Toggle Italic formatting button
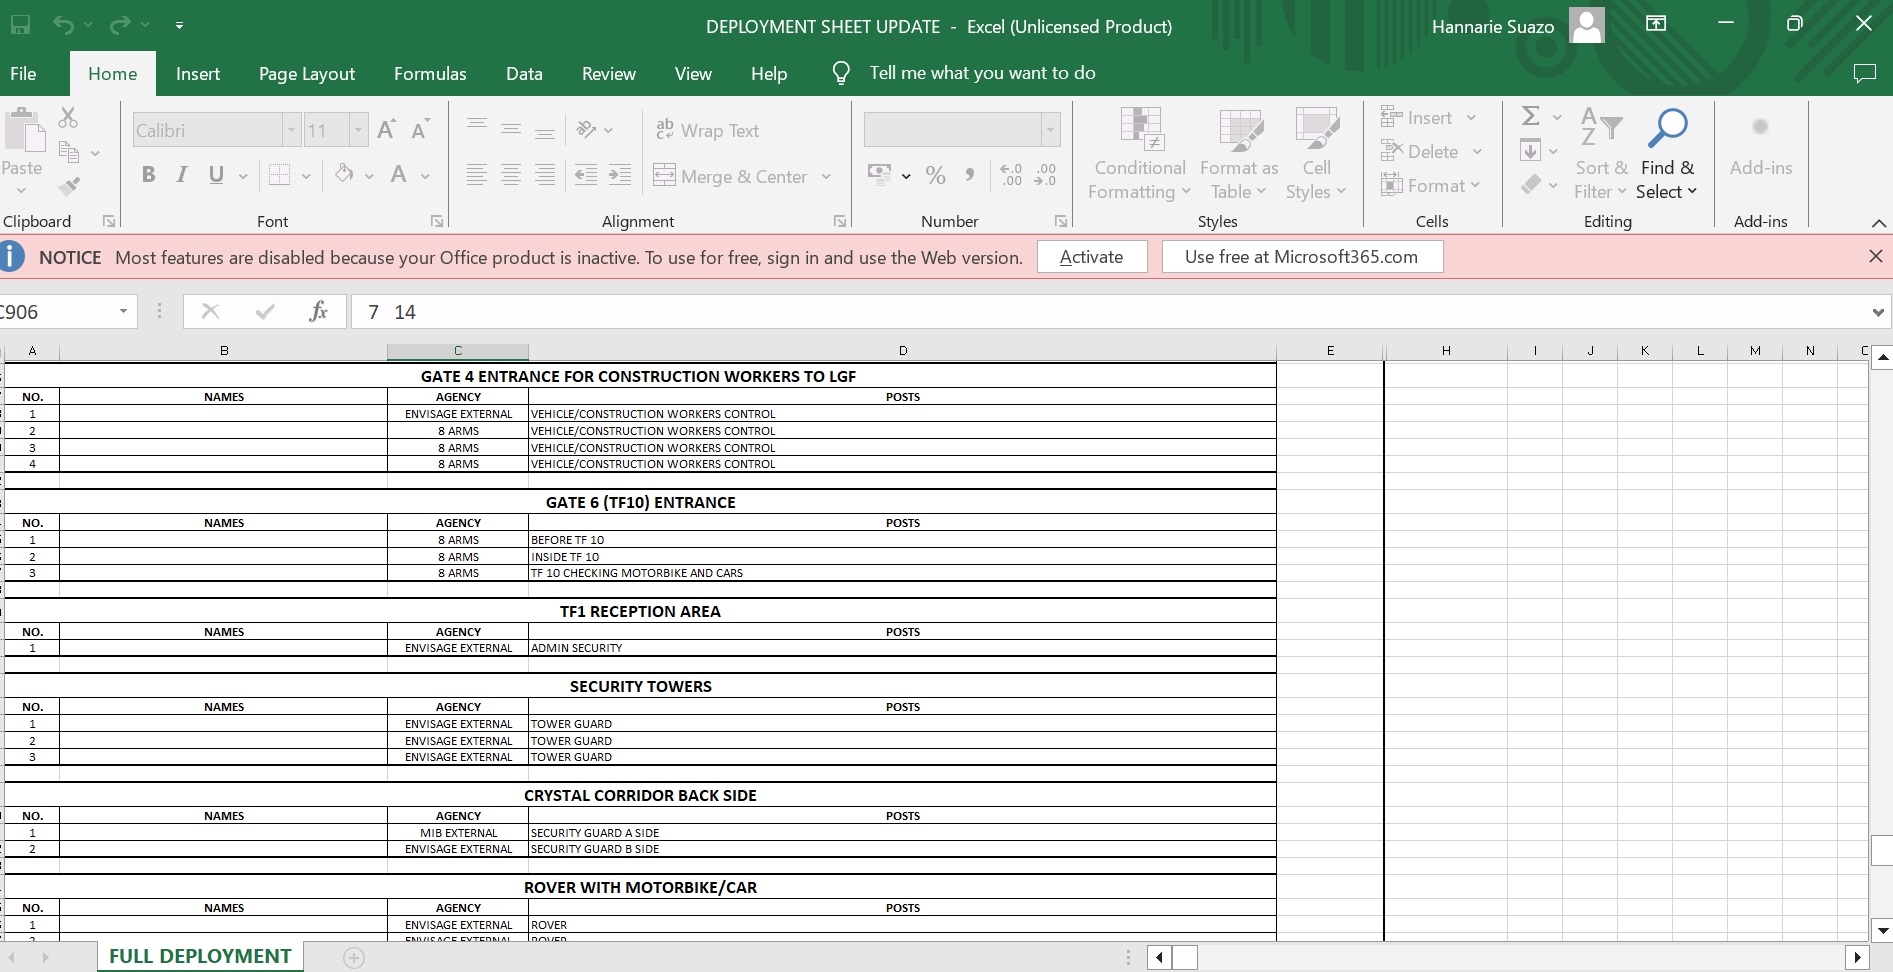The width and height of the screenshot is (1893, 972). 182,175
